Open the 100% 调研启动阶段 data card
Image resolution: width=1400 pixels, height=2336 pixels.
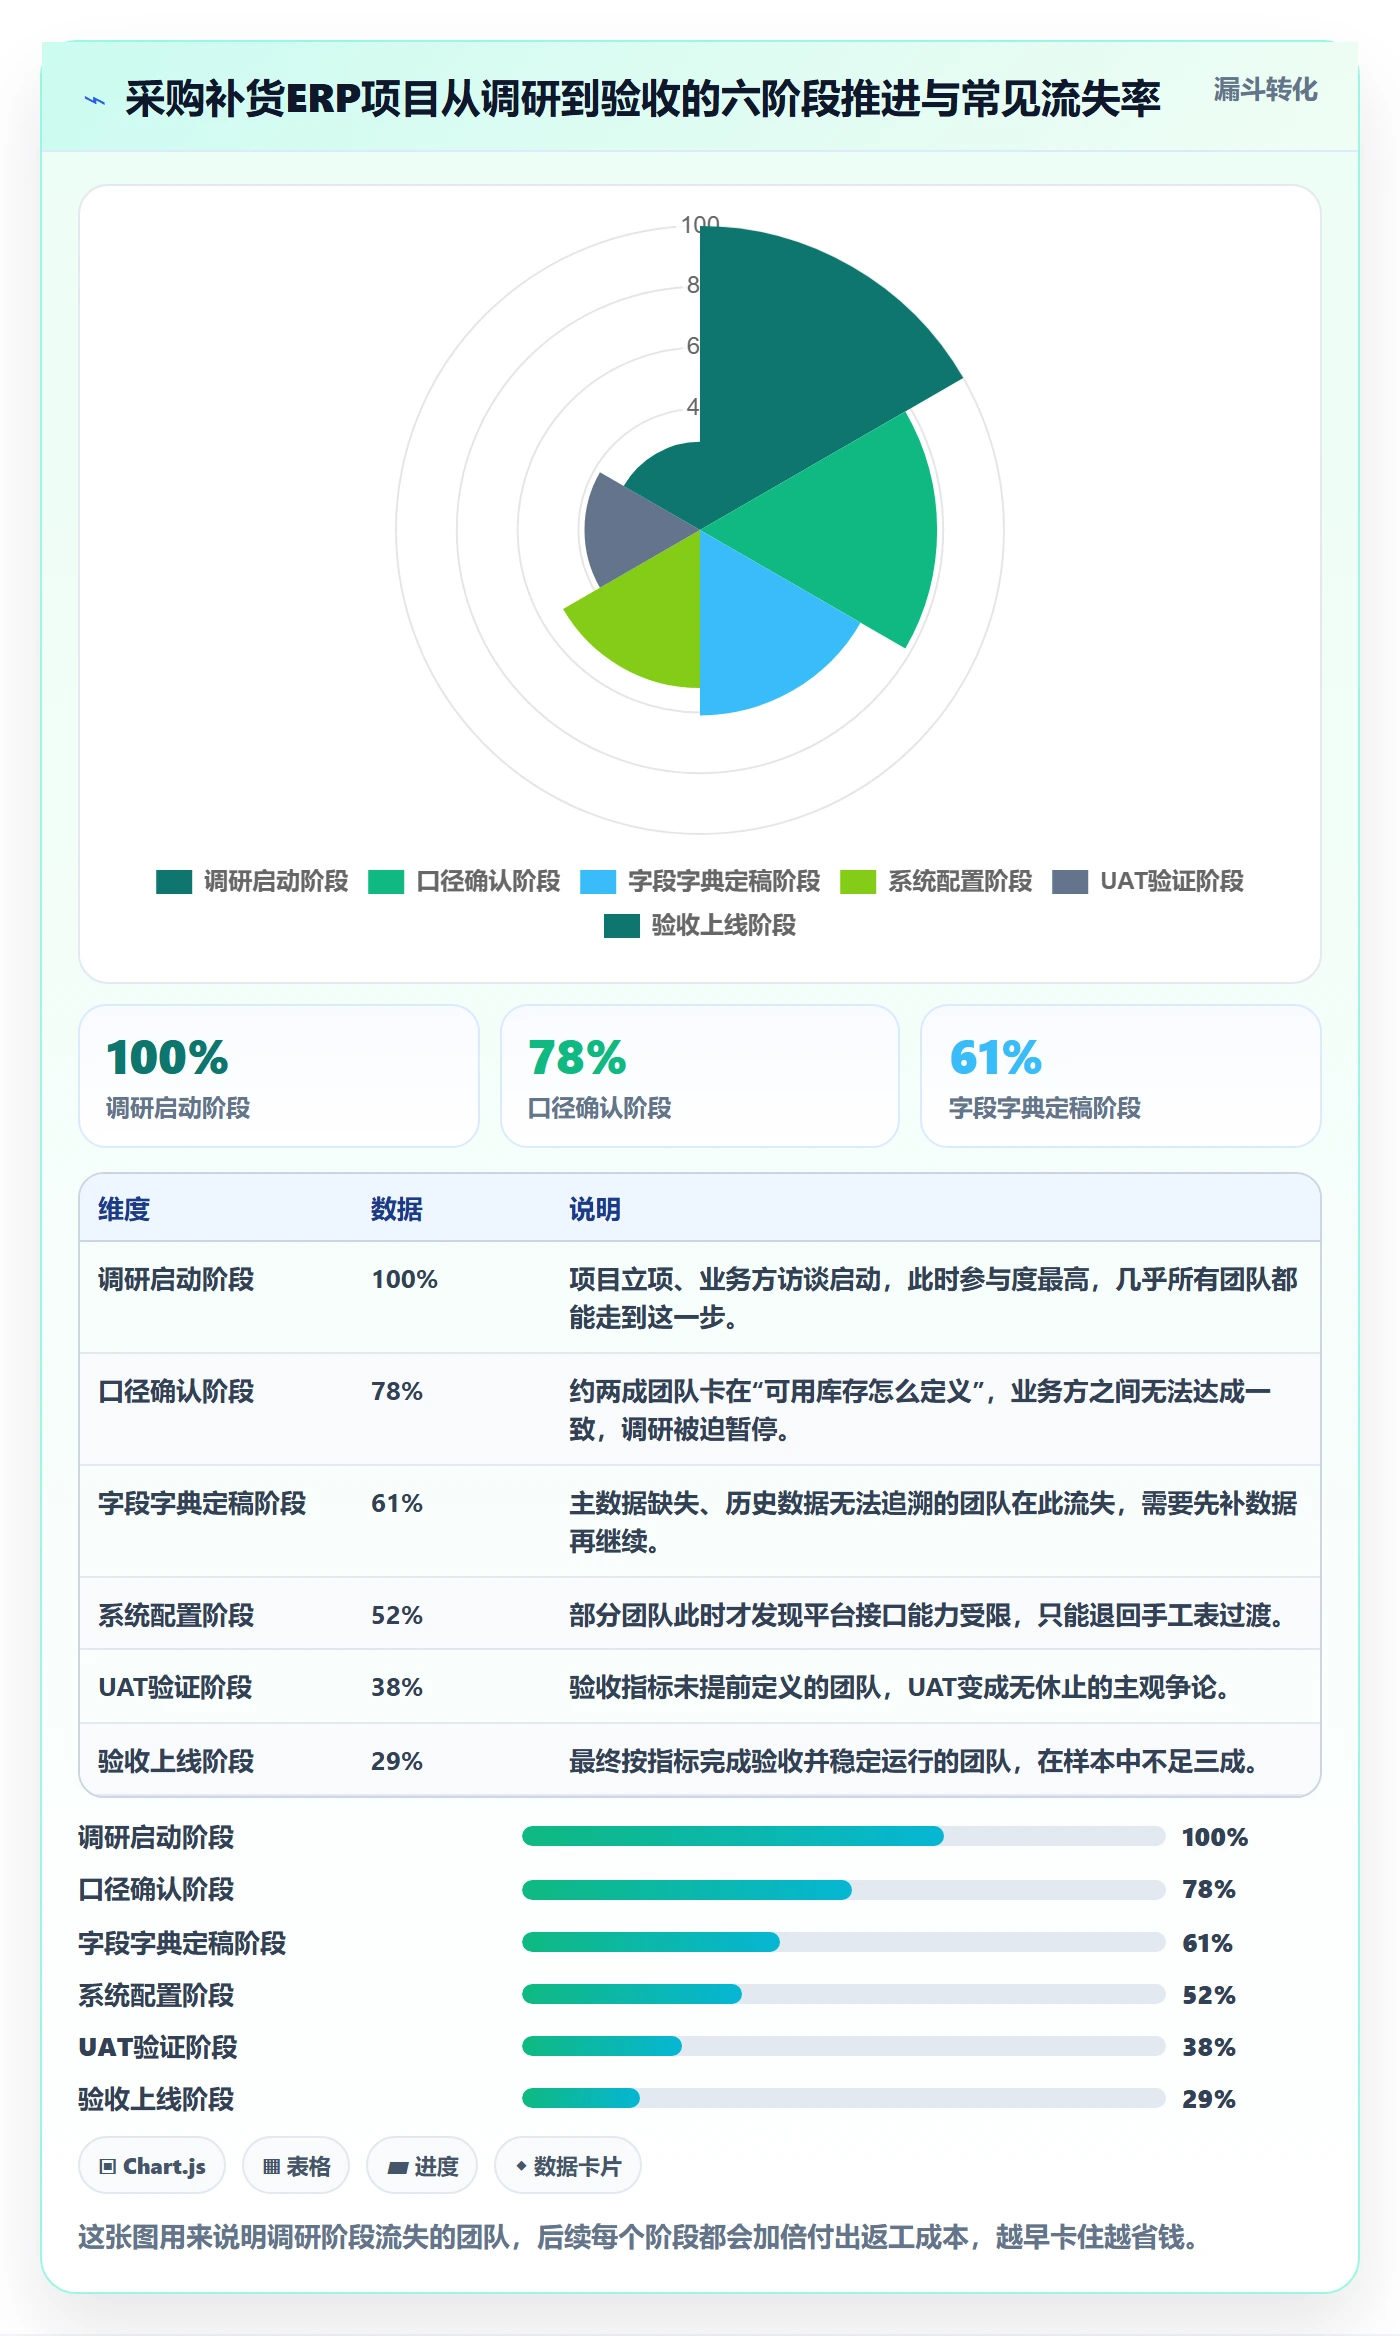(x=279, y=1076)
